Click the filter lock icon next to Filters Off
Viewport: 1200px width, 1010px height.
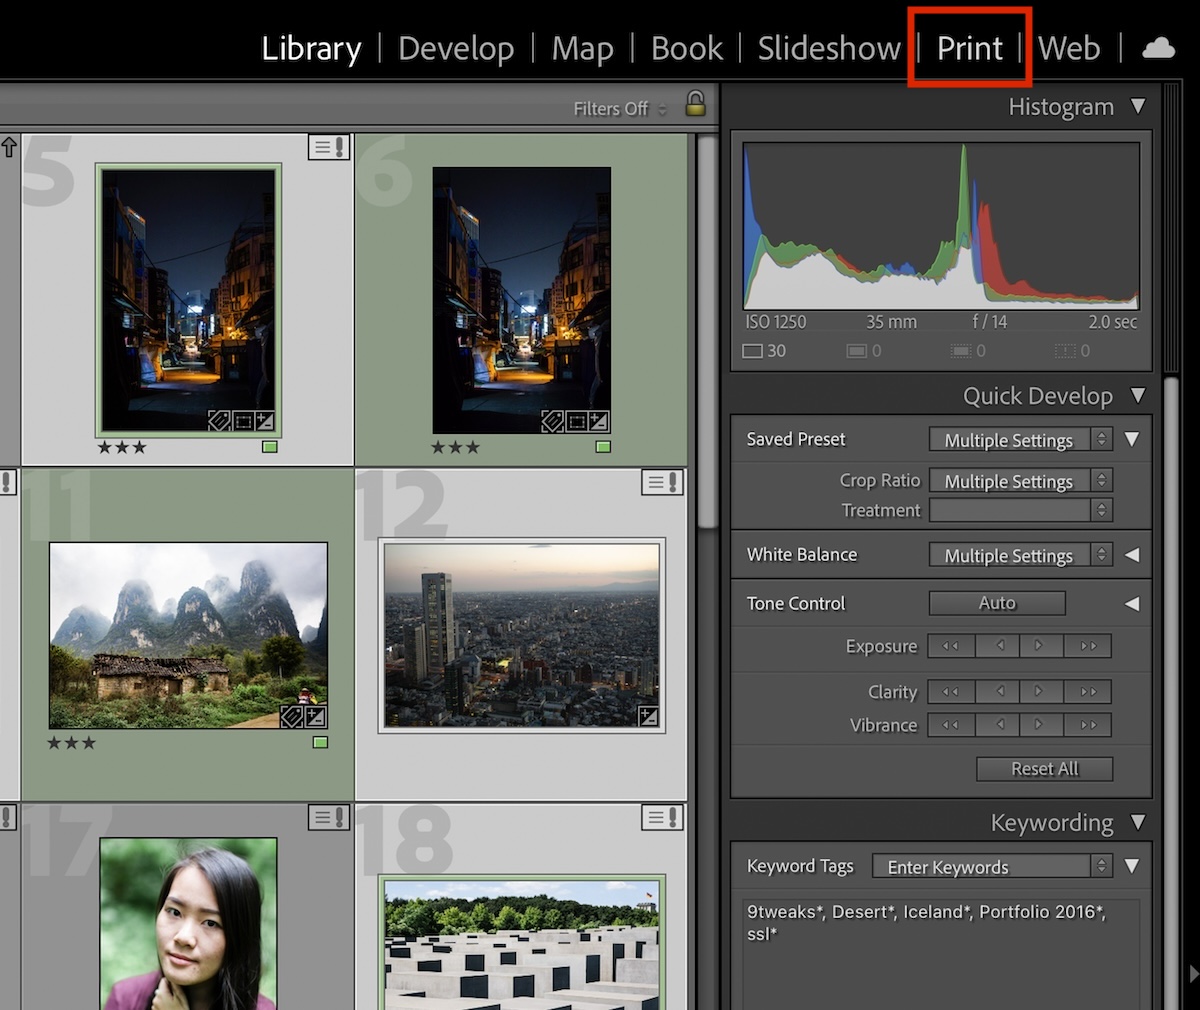(696, 104)
